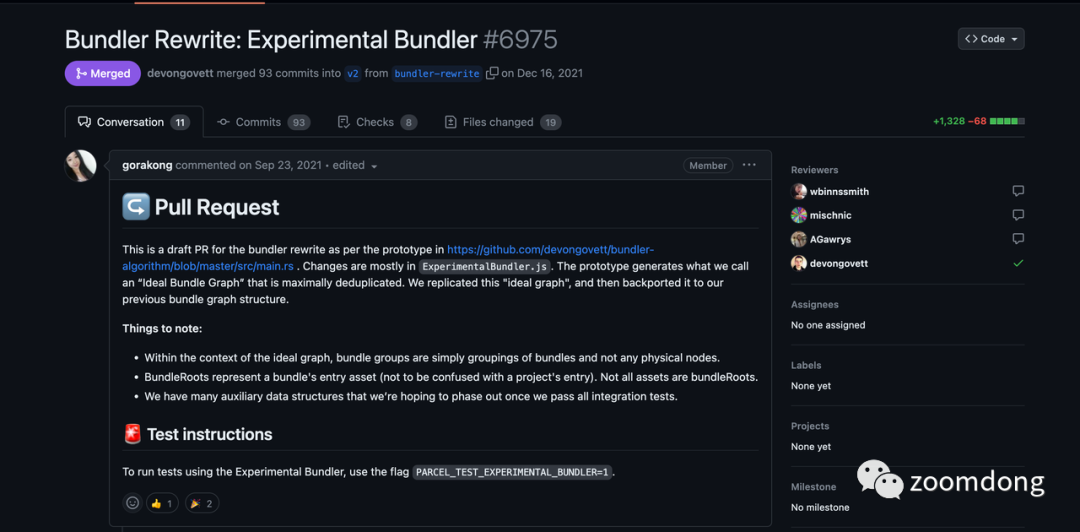Image resolution: width=1080 pixels, height=532 pixels.
Task: Click the 'Projects' sidebar heading
Action: [x=810, y=426]
